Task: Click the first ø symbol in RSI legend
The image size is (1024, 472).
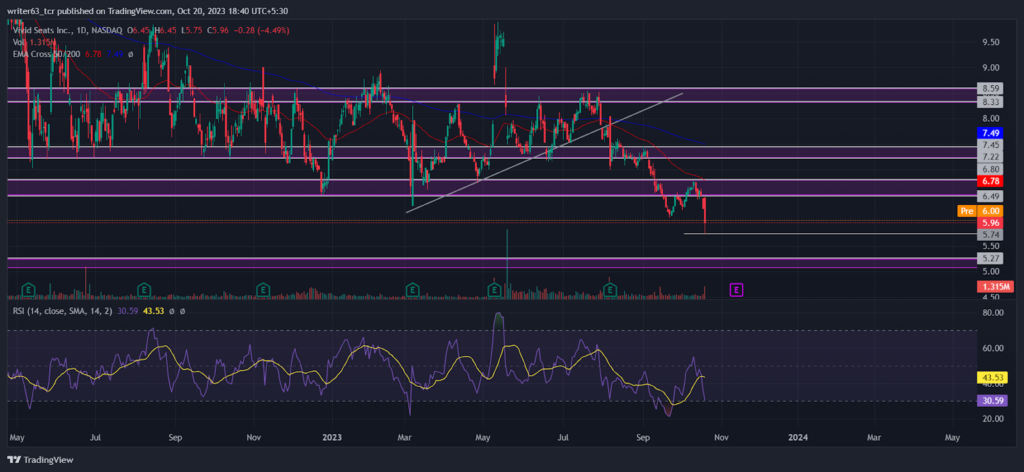Action: tap(172, 311)
